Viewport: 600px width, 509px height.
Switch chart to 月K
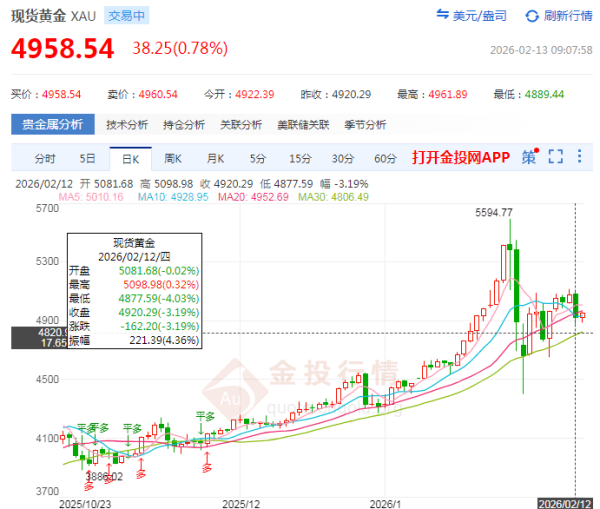pyautogui.click(x=215, y=158)
